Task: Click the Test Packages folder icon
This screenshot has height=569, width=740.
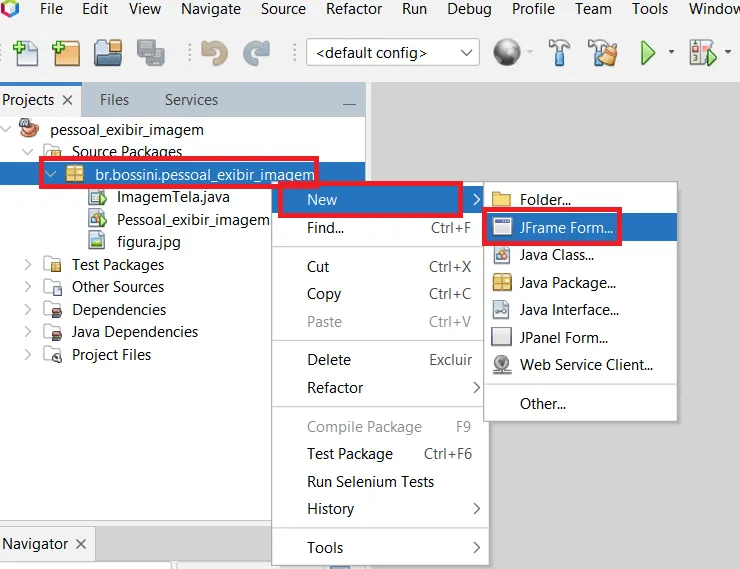Action: [53, 265]
